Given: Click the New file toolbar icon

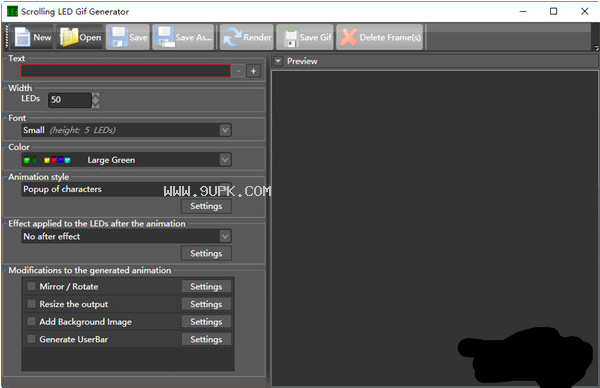Looking at the screenshot, I should (22, 37).
